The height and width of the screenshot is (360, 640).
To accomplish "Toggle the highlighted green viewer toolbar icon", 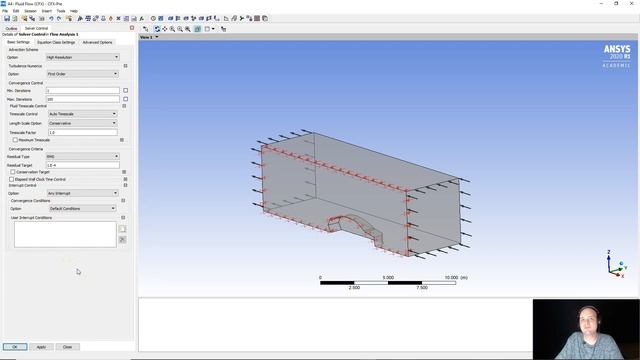I will click(198, 29).
